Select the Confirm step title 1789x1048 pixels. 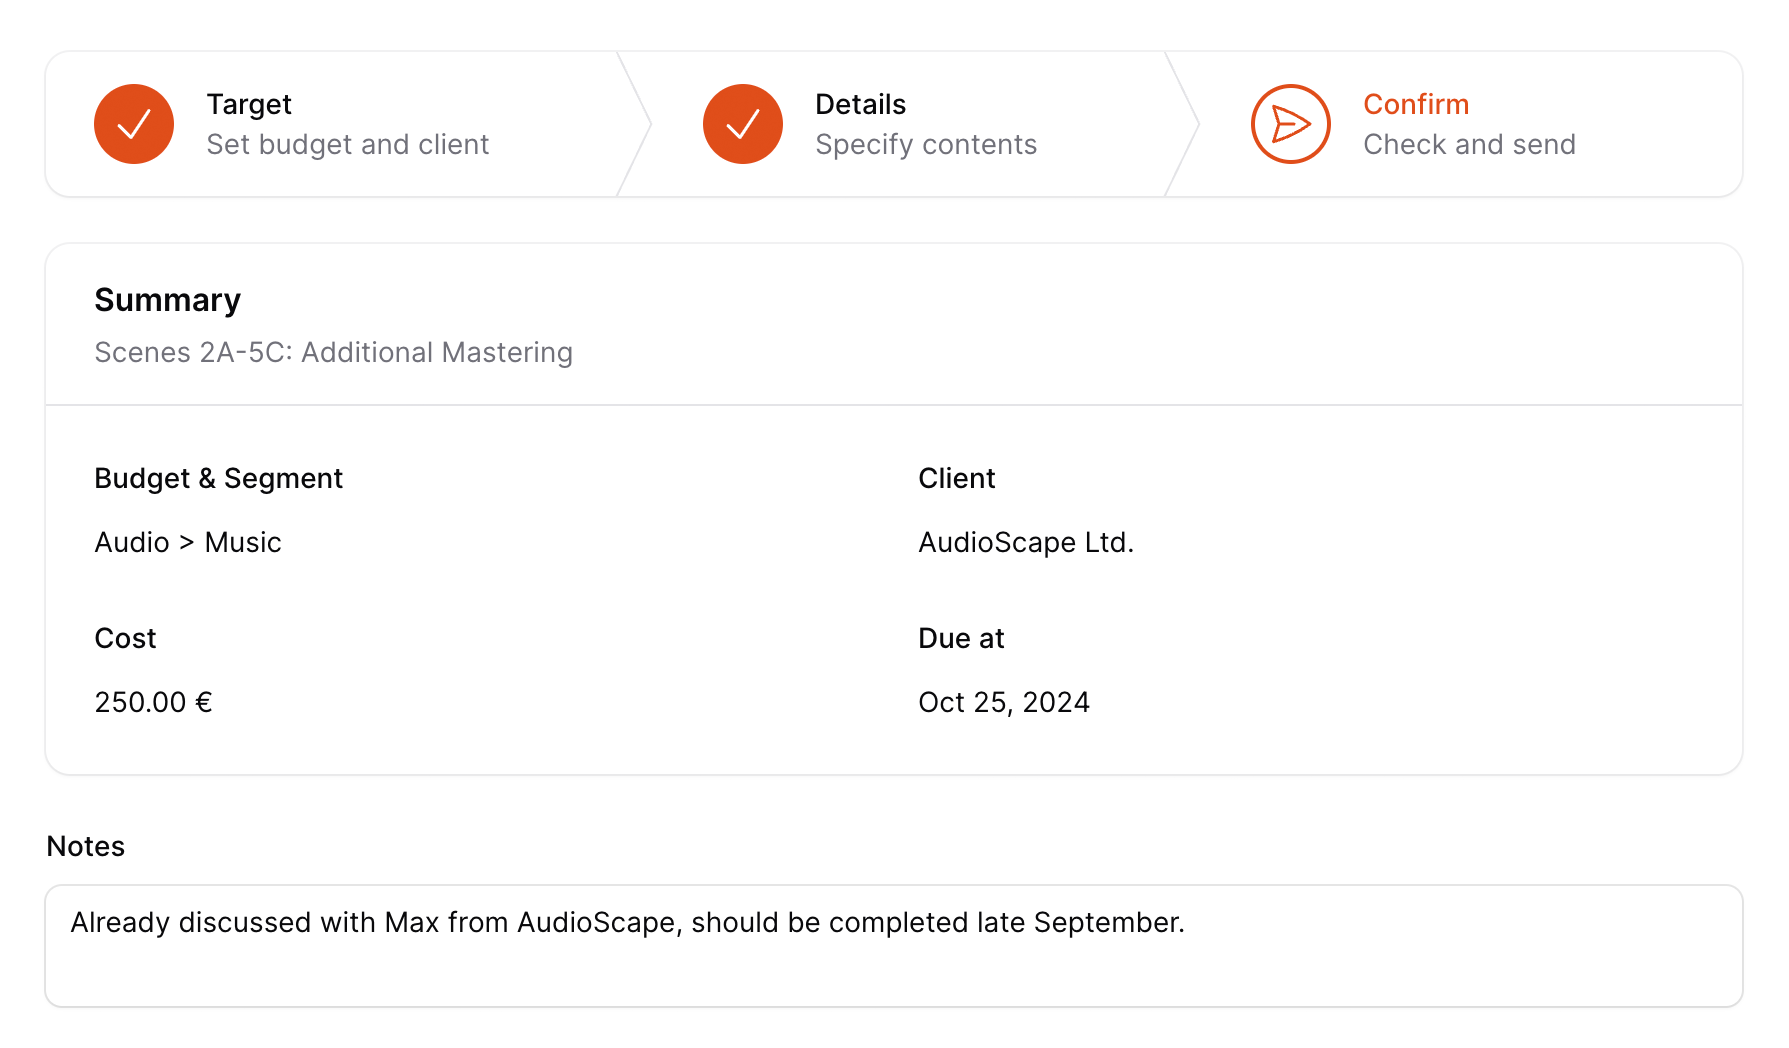[x=1415, y=104]
